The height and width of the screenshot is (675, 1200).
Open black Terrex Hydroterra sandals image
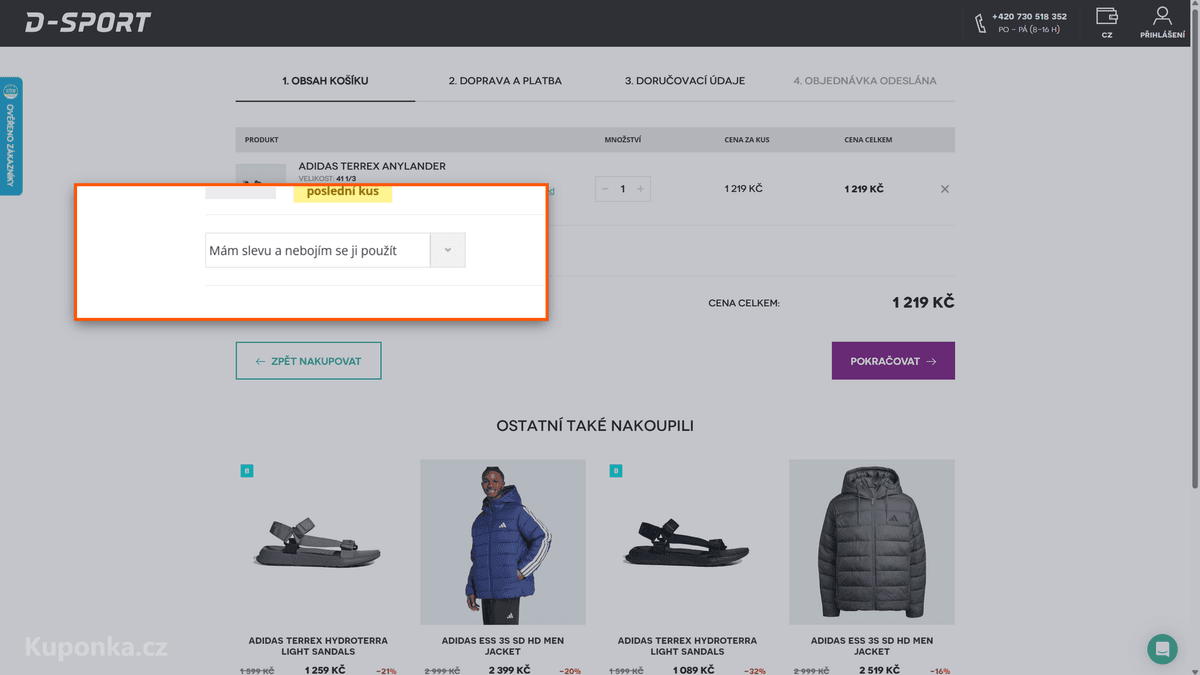pyautogui.click(x=687, y=542)
